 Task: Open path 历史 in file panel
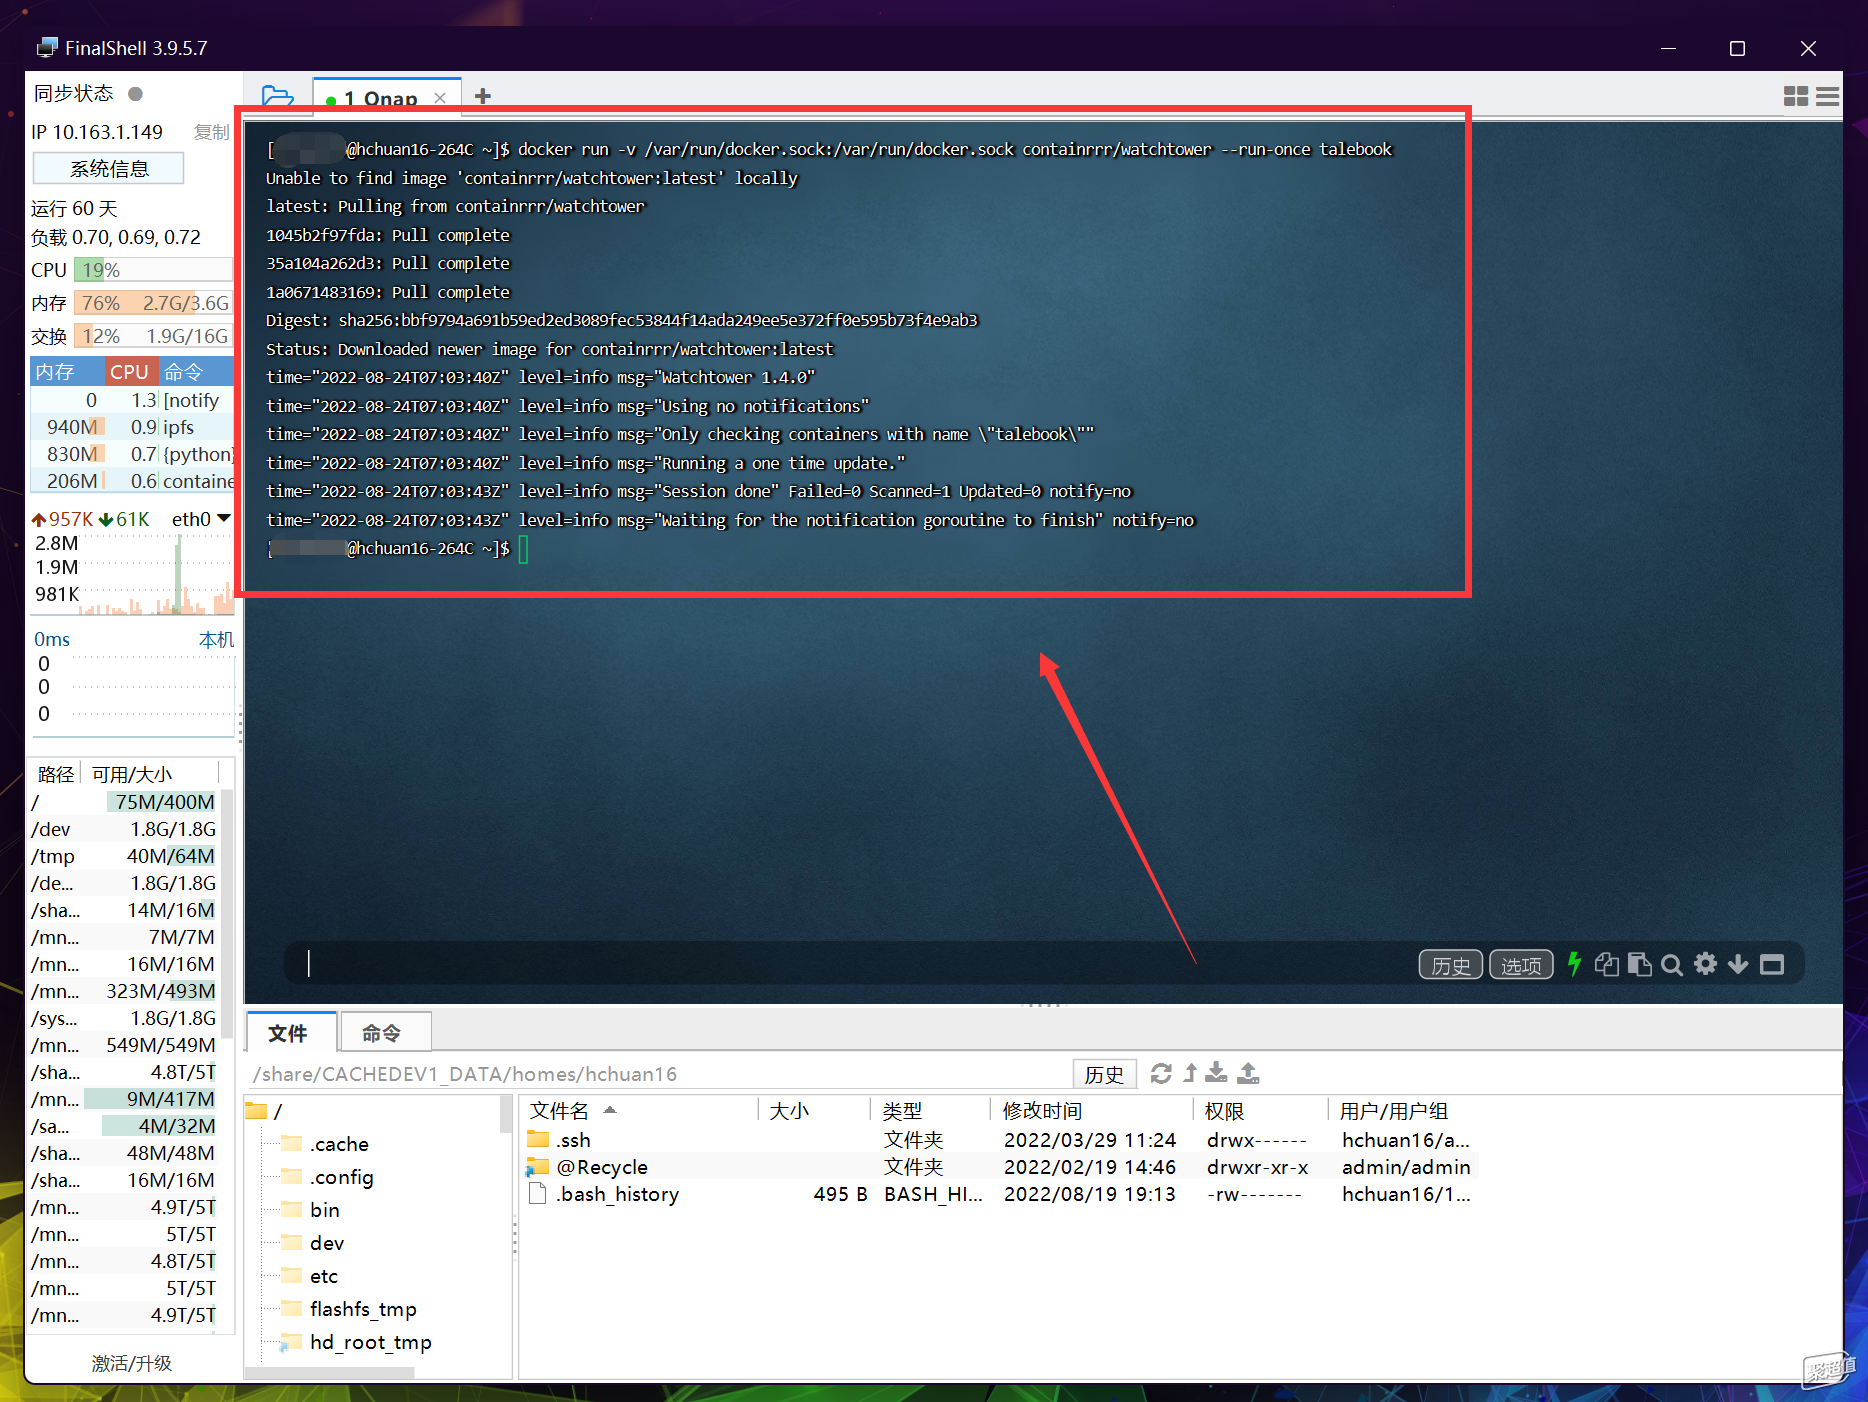coord(1104,1074)
